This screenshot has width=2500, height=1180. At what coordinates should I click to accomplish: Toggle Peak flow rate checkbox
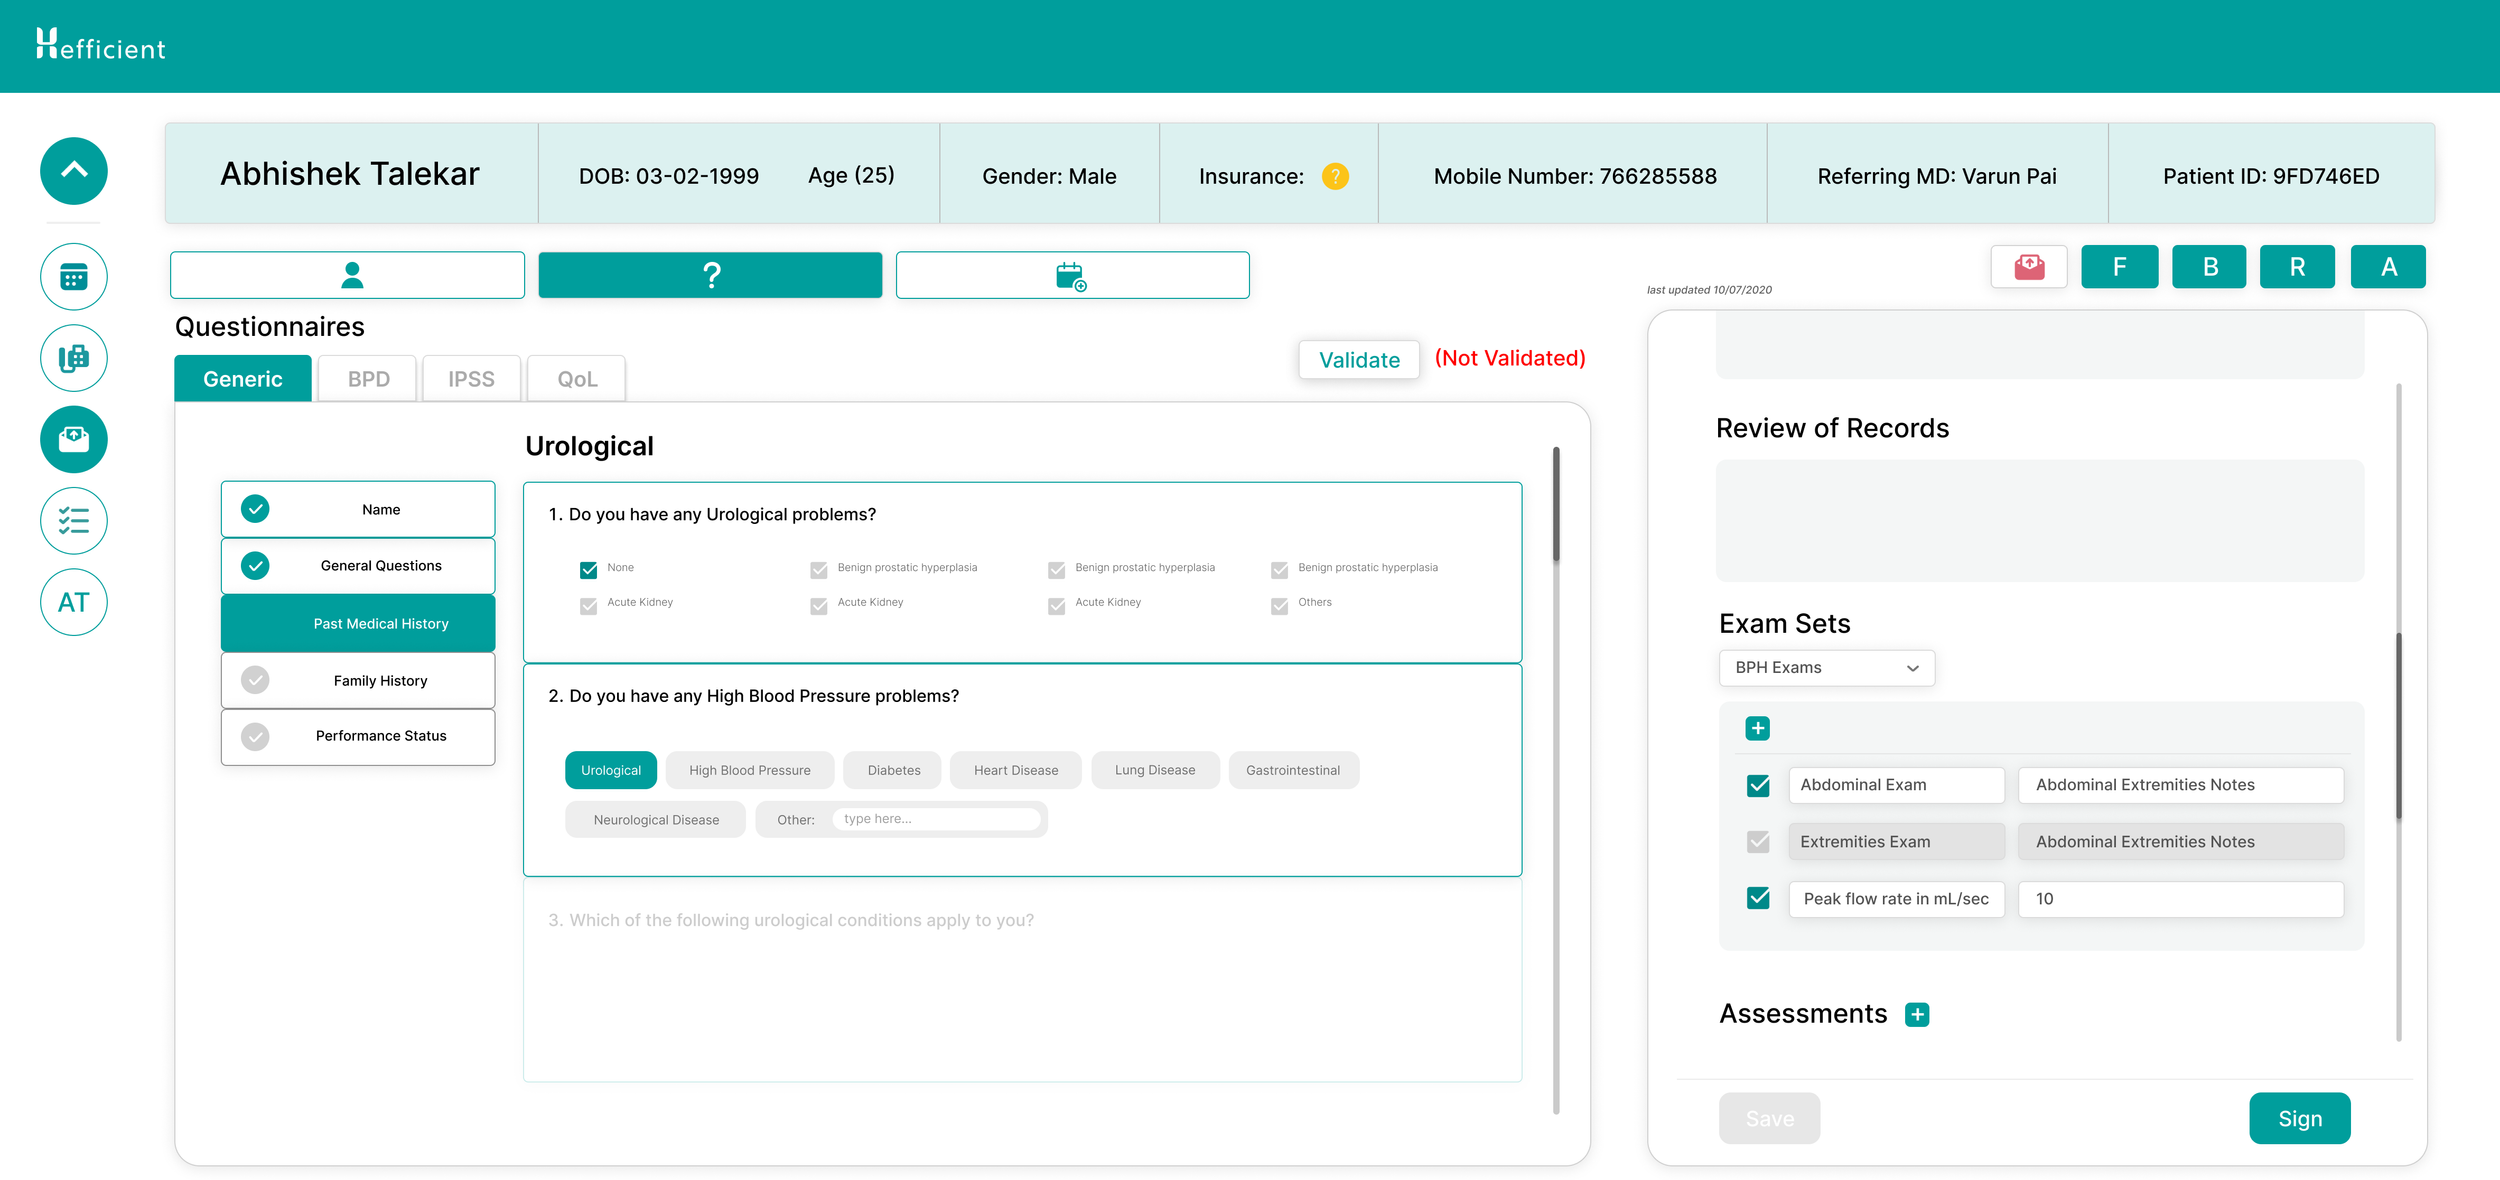point(1757,898)
